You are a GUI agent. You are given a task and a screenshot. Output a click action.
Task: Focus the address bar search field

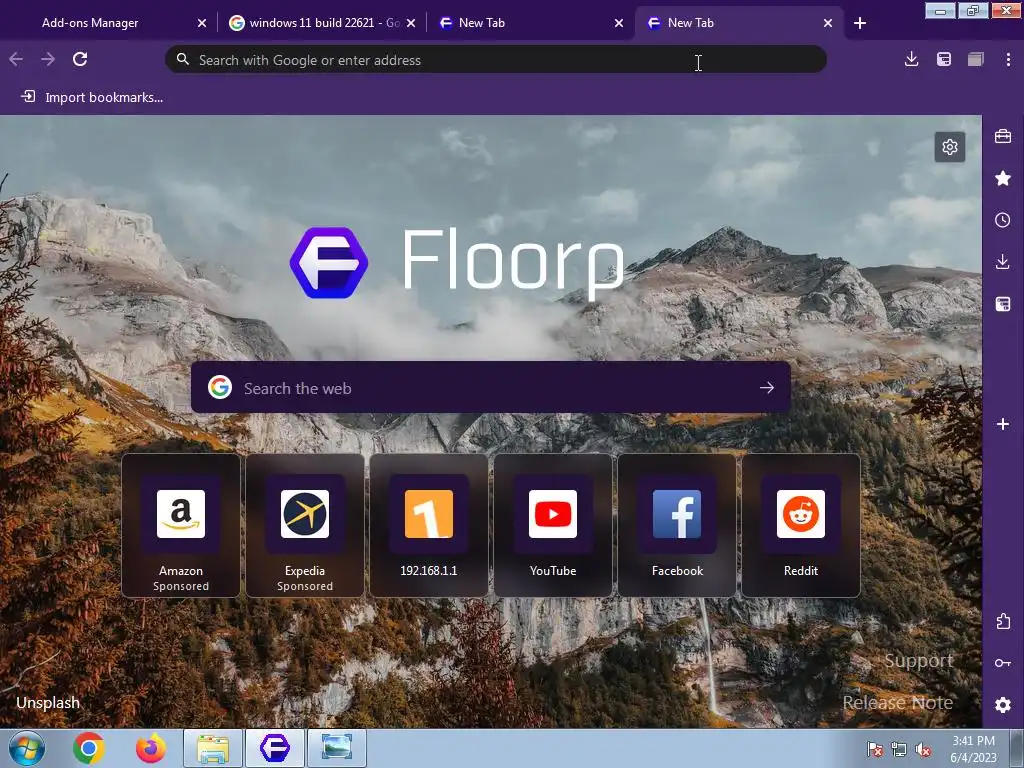point(496,59)
